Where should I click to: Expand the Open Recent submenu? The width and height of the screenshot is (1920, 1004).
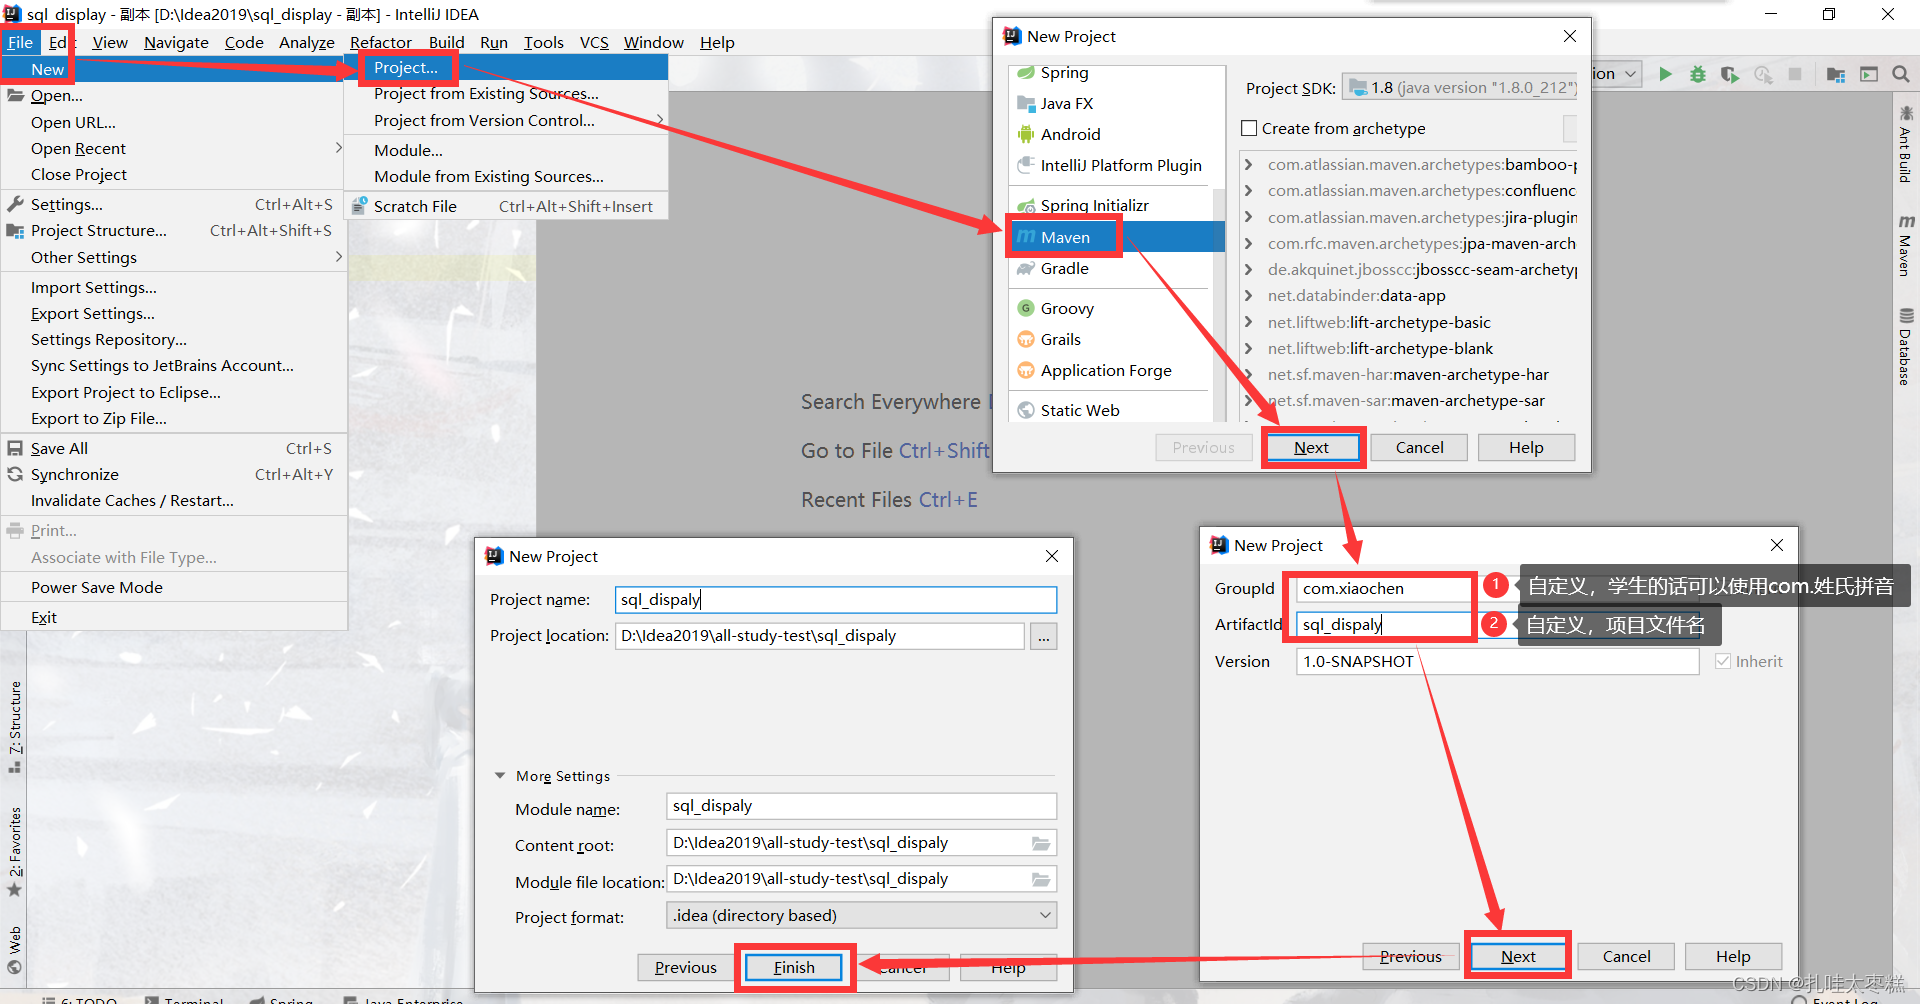pyautogui.click(x=174, y=148)
